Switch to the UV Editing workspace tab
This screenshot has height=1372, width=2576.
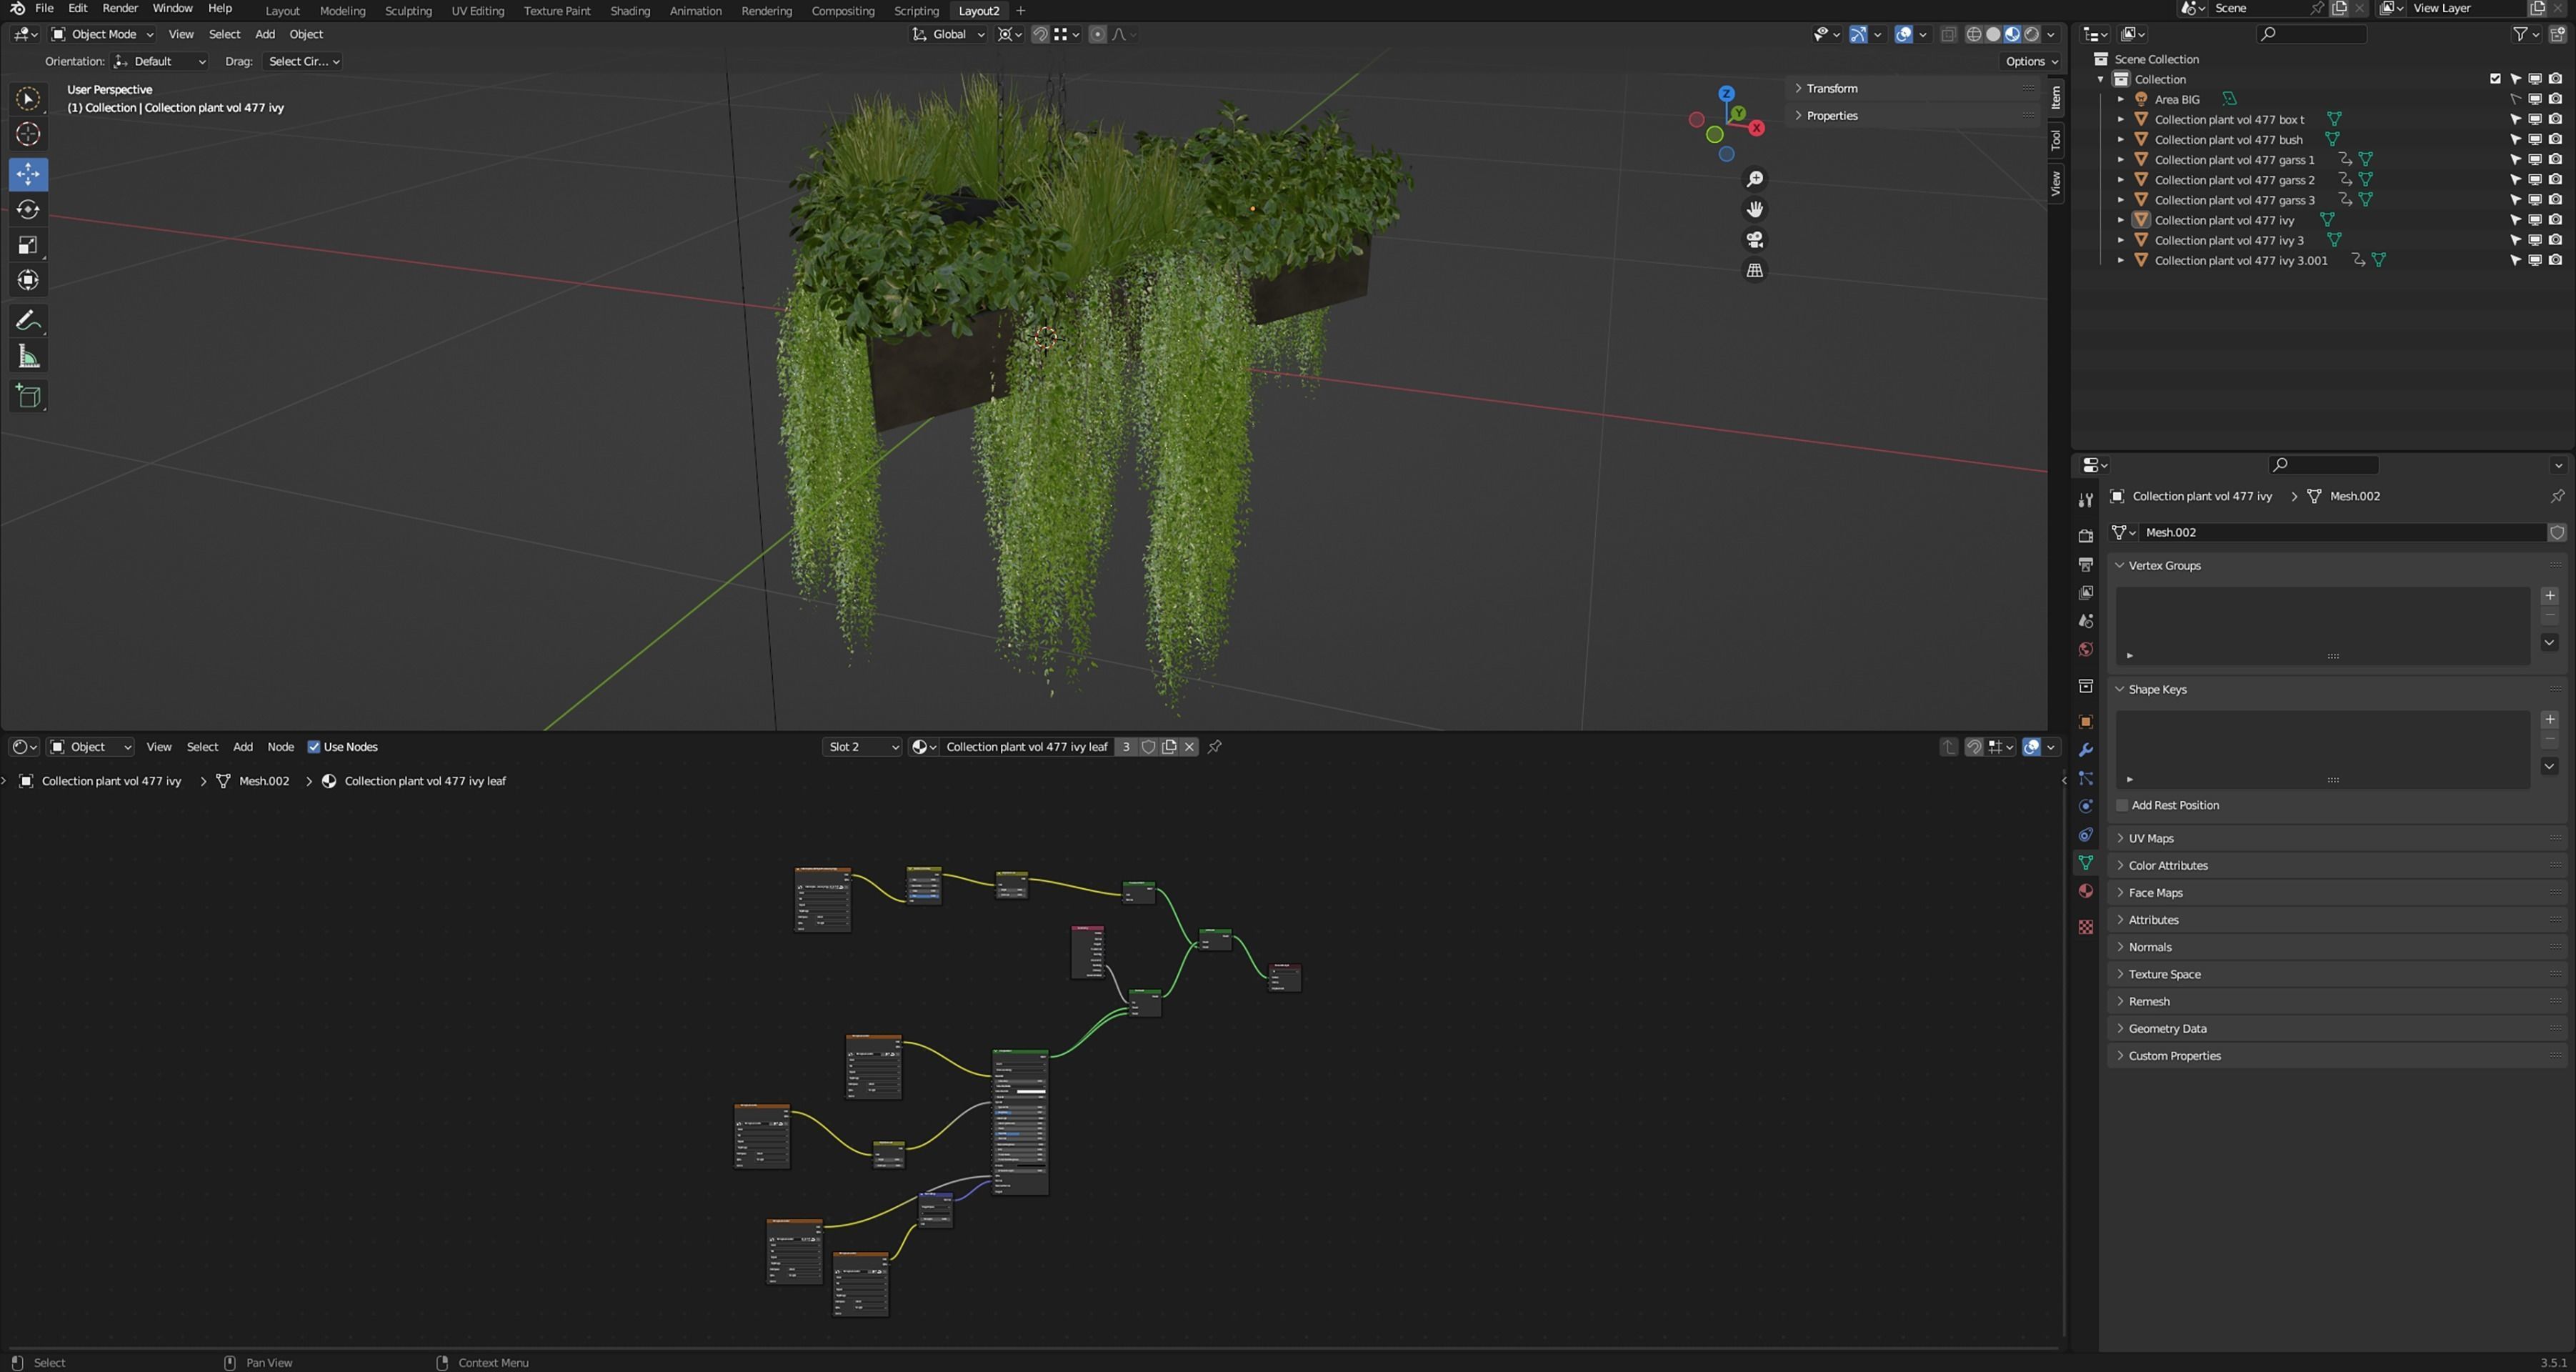477,11
